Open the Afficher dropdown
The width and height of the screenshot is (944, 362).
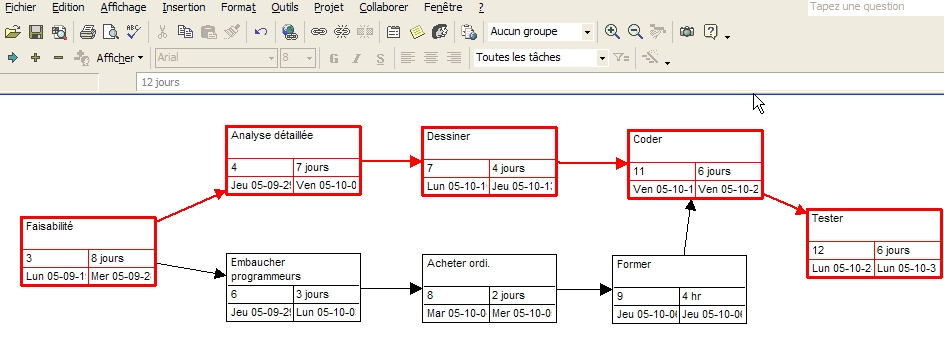[x=120, y=58]
